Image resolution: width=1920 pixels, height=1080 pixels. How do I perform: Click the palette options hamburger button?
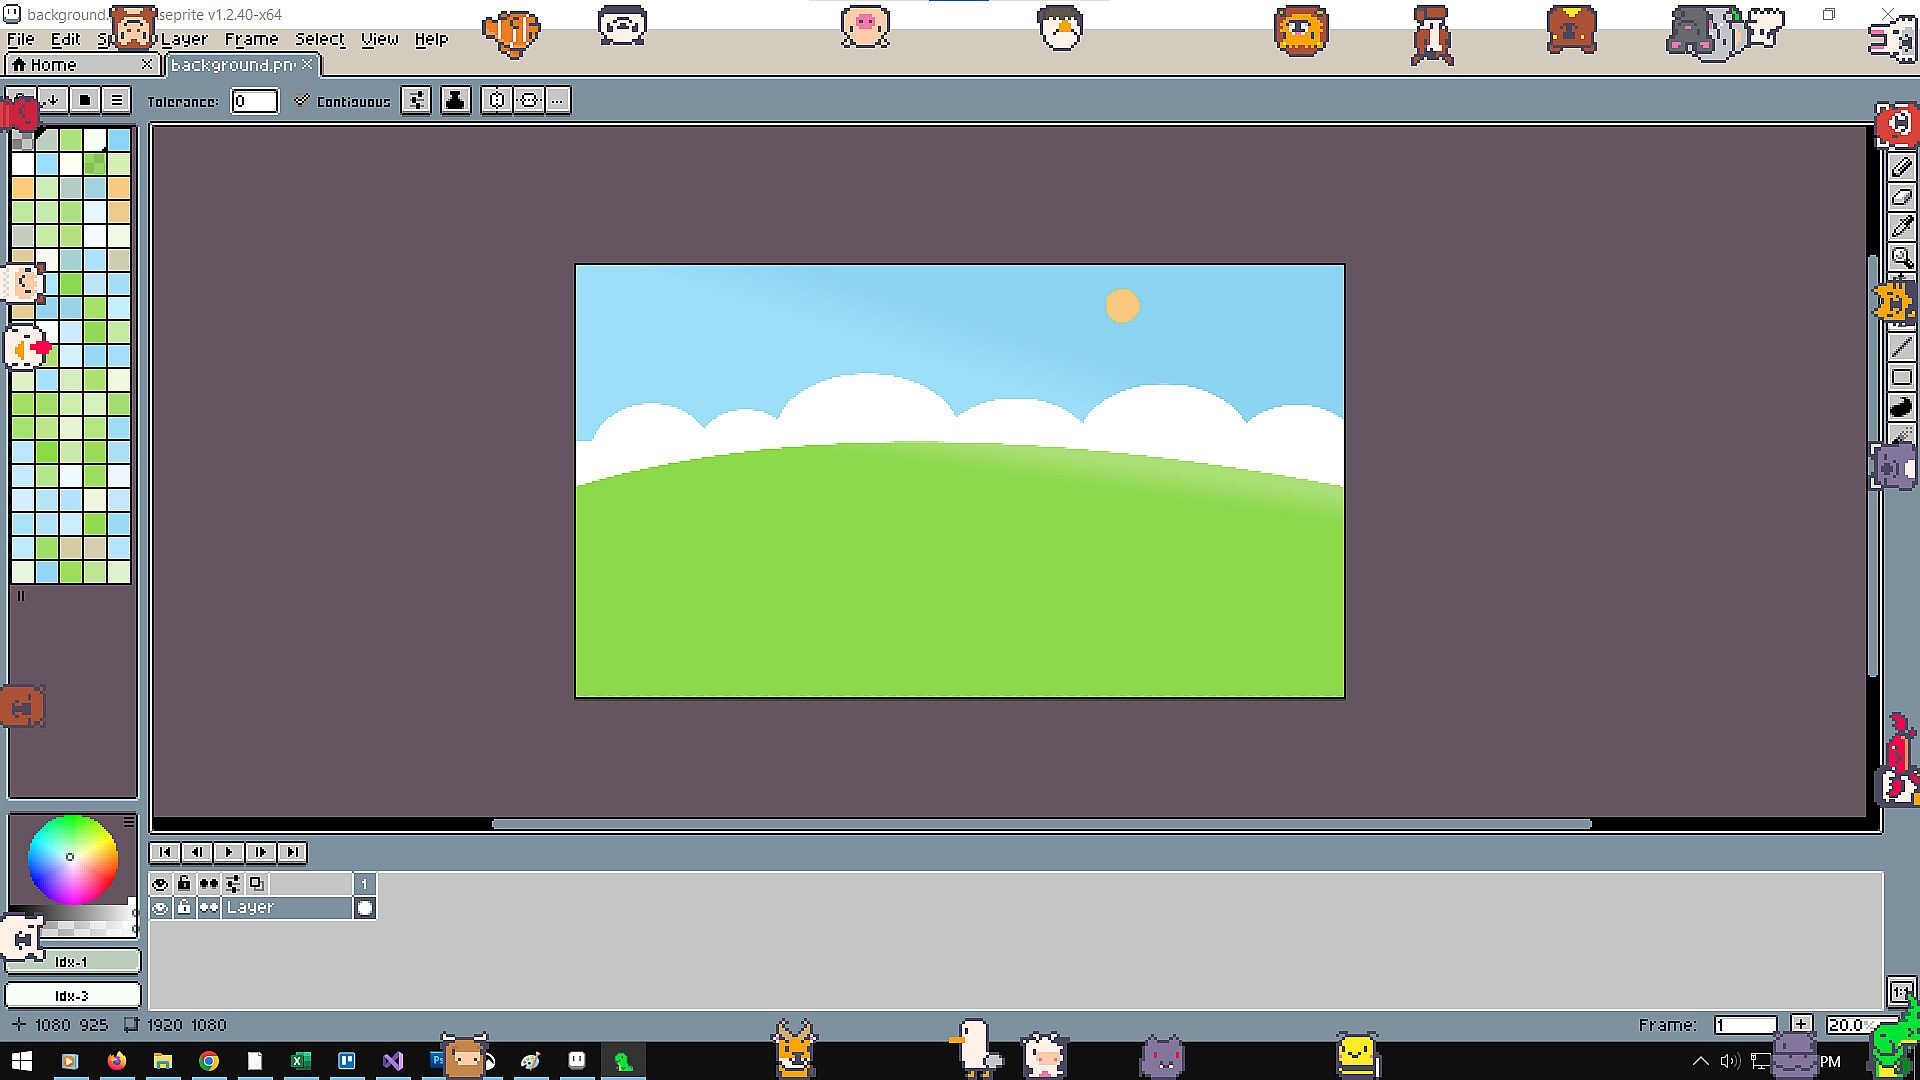pos(116,100)
